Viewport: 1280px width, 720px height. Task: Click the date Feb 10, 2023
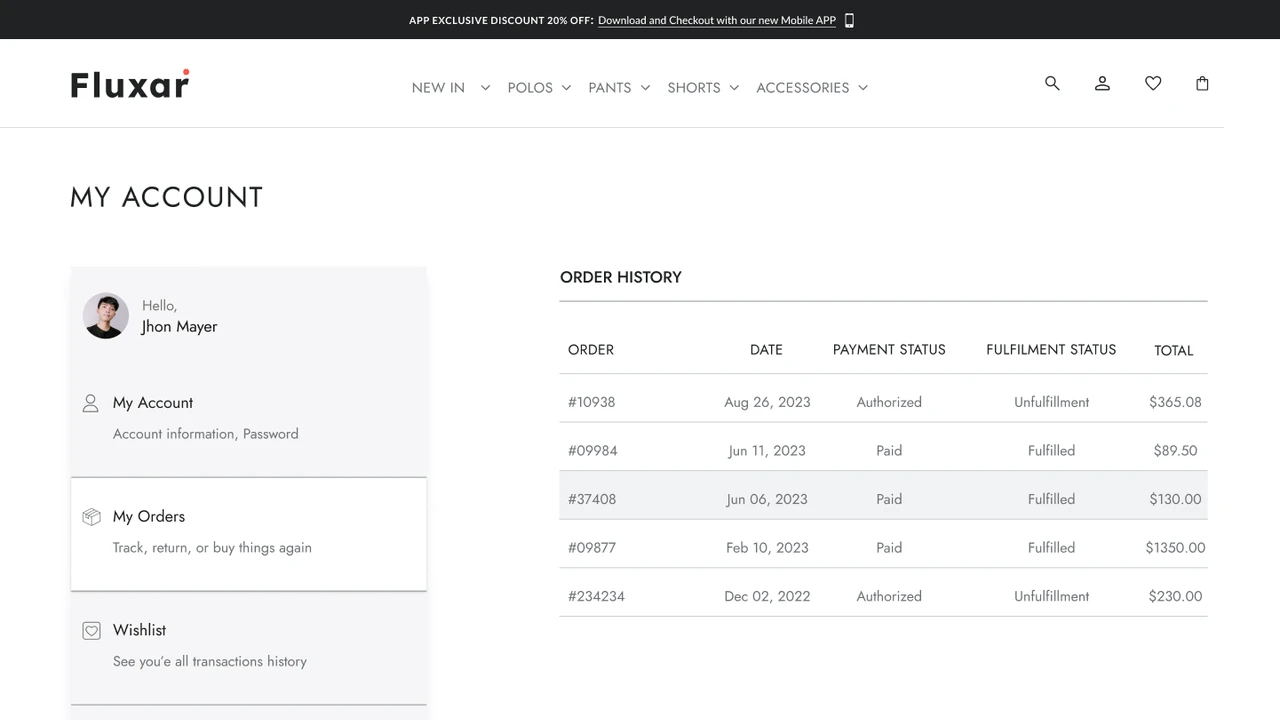tap(767, 548)
